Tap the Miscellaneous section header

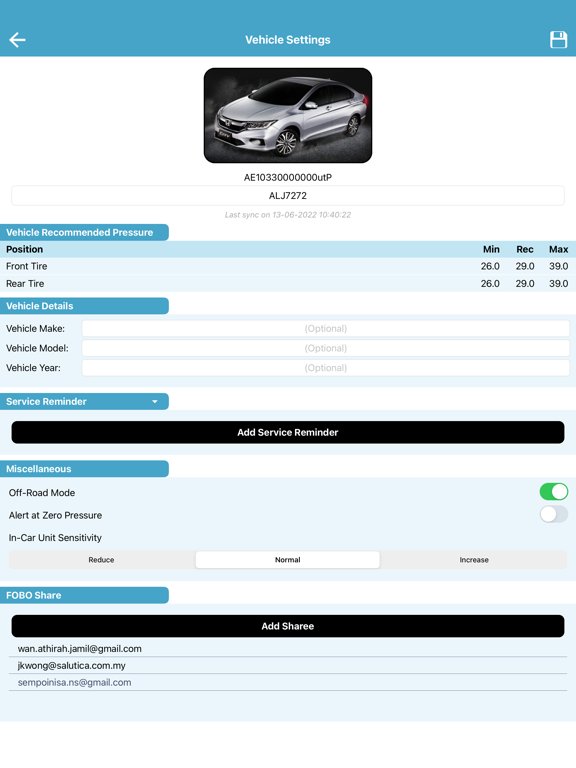[x=84, y=469]
